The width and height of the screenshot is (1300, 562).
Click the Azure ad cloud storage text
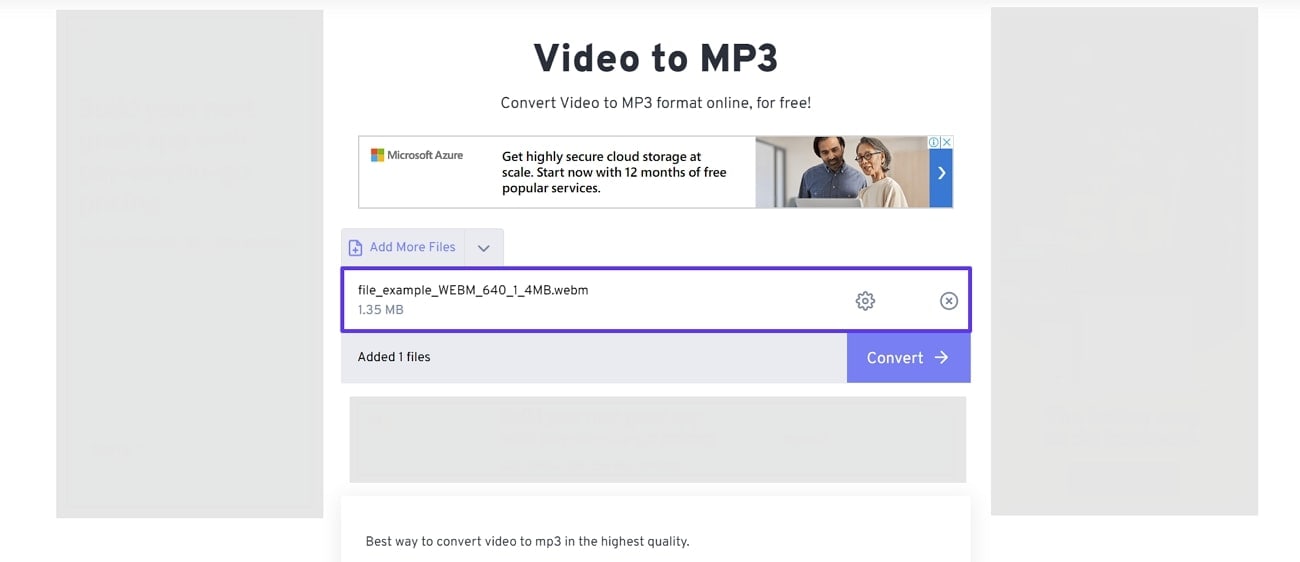(614, 172)
